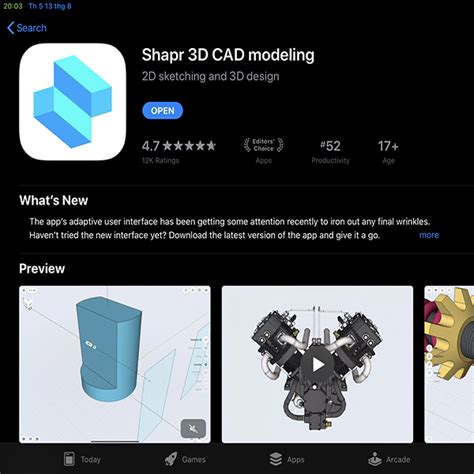
Task: Open the Today tab icon
Action: click(69, 459)
